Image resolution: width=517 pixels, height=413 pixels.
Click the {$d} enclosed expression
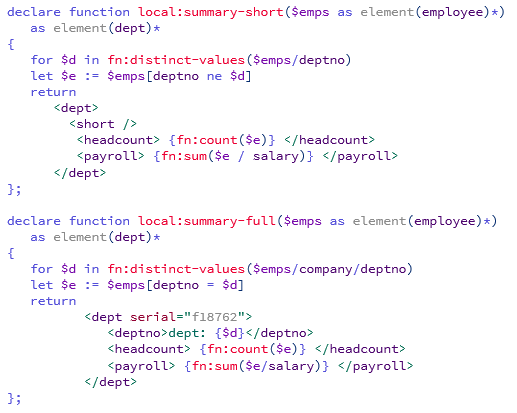click(x=230, y=333)
